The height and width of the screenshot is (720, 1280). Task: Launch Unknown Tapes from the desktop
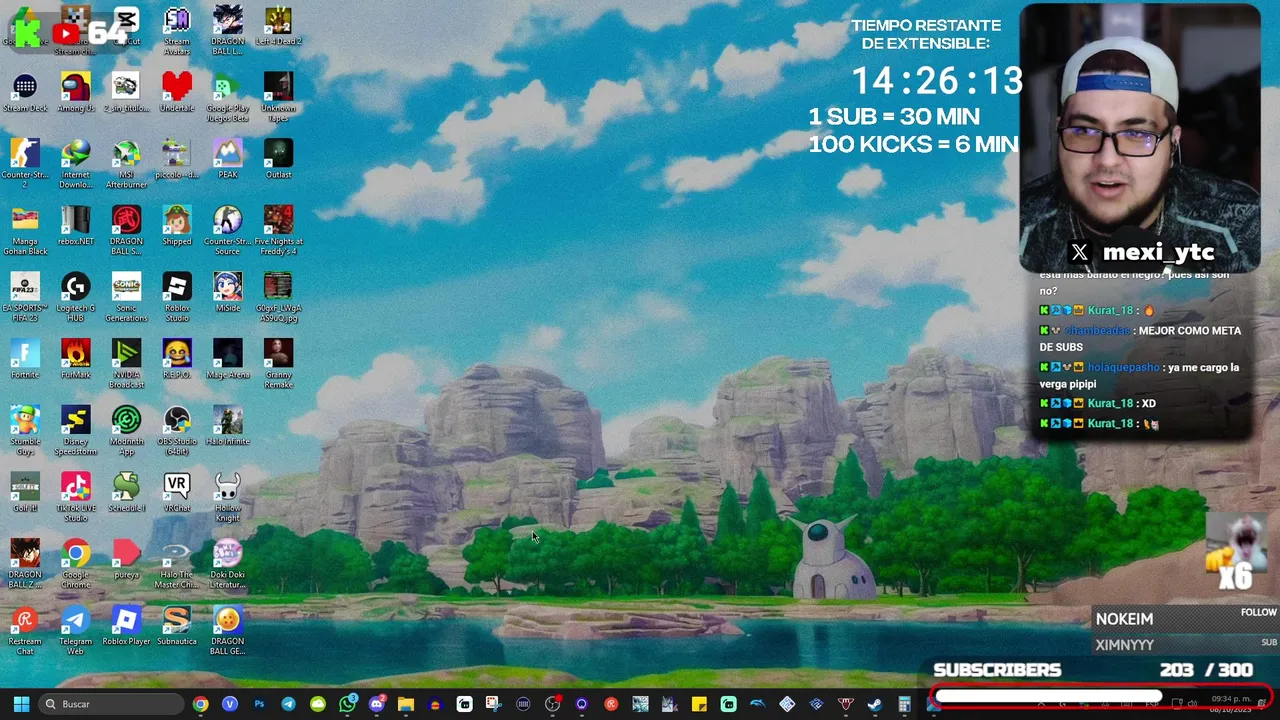[278, 98]
